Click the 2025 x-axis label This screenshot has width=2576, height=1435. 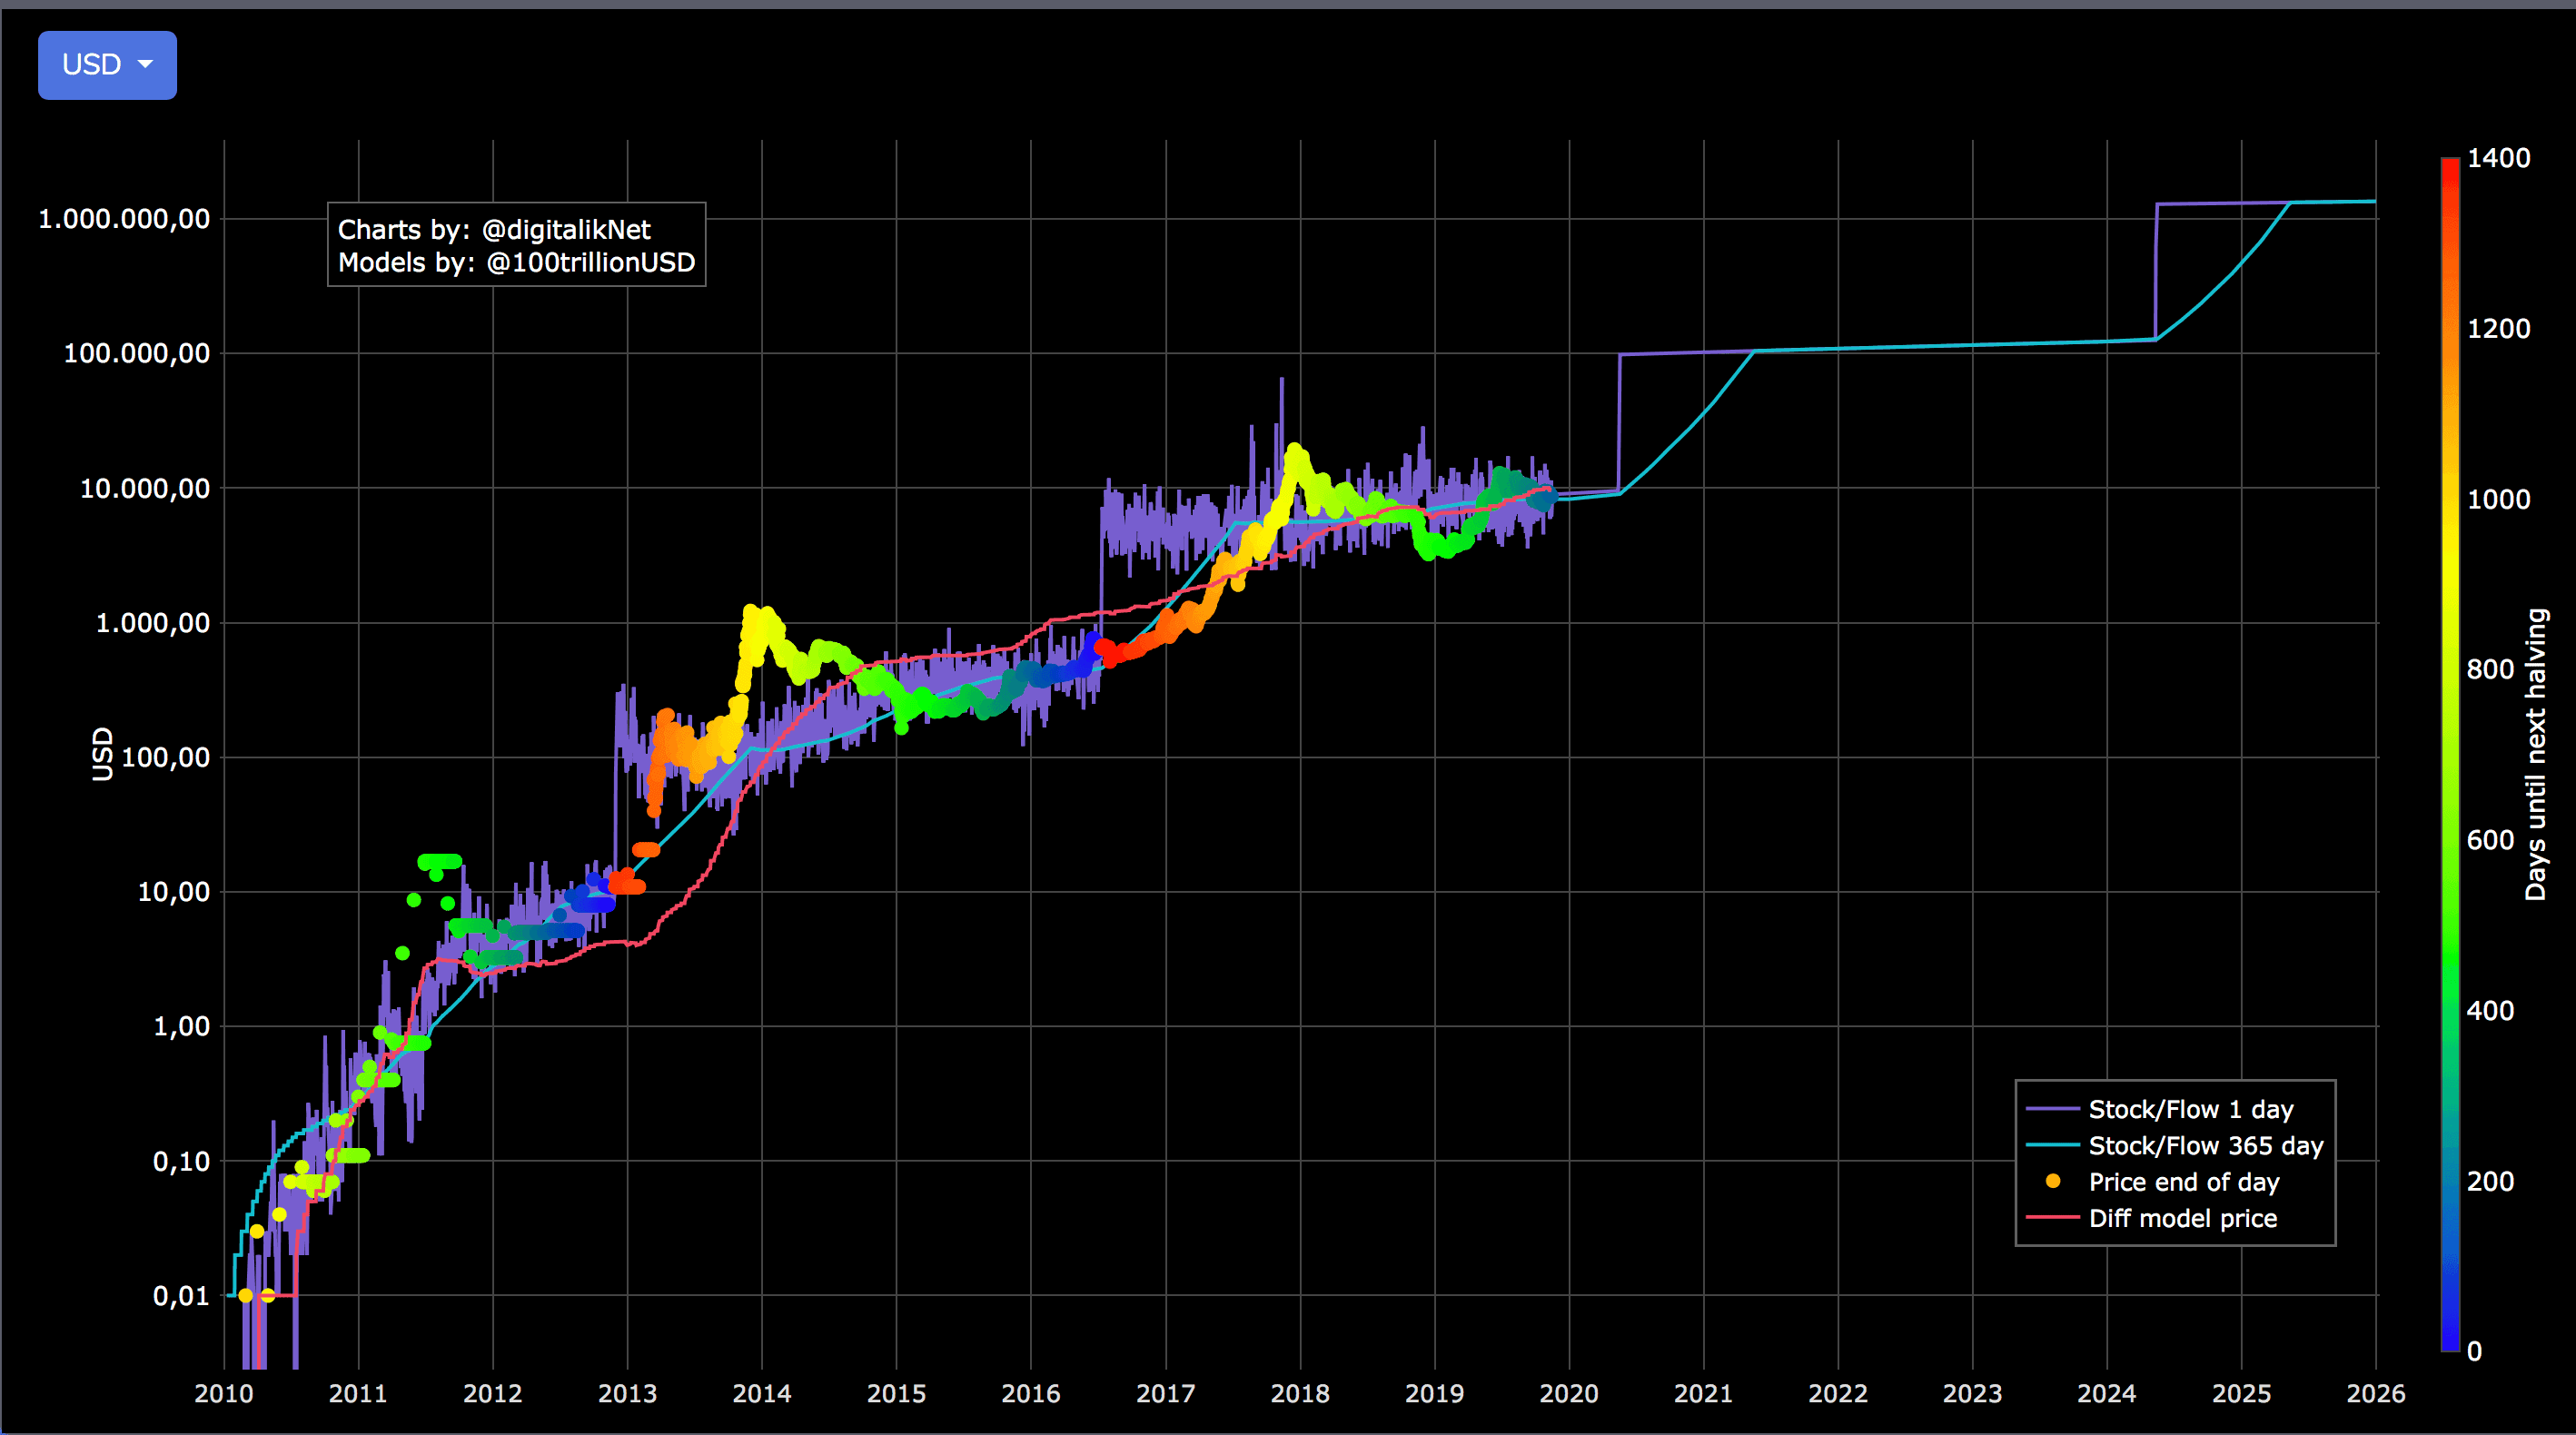pos(2242,1394)
